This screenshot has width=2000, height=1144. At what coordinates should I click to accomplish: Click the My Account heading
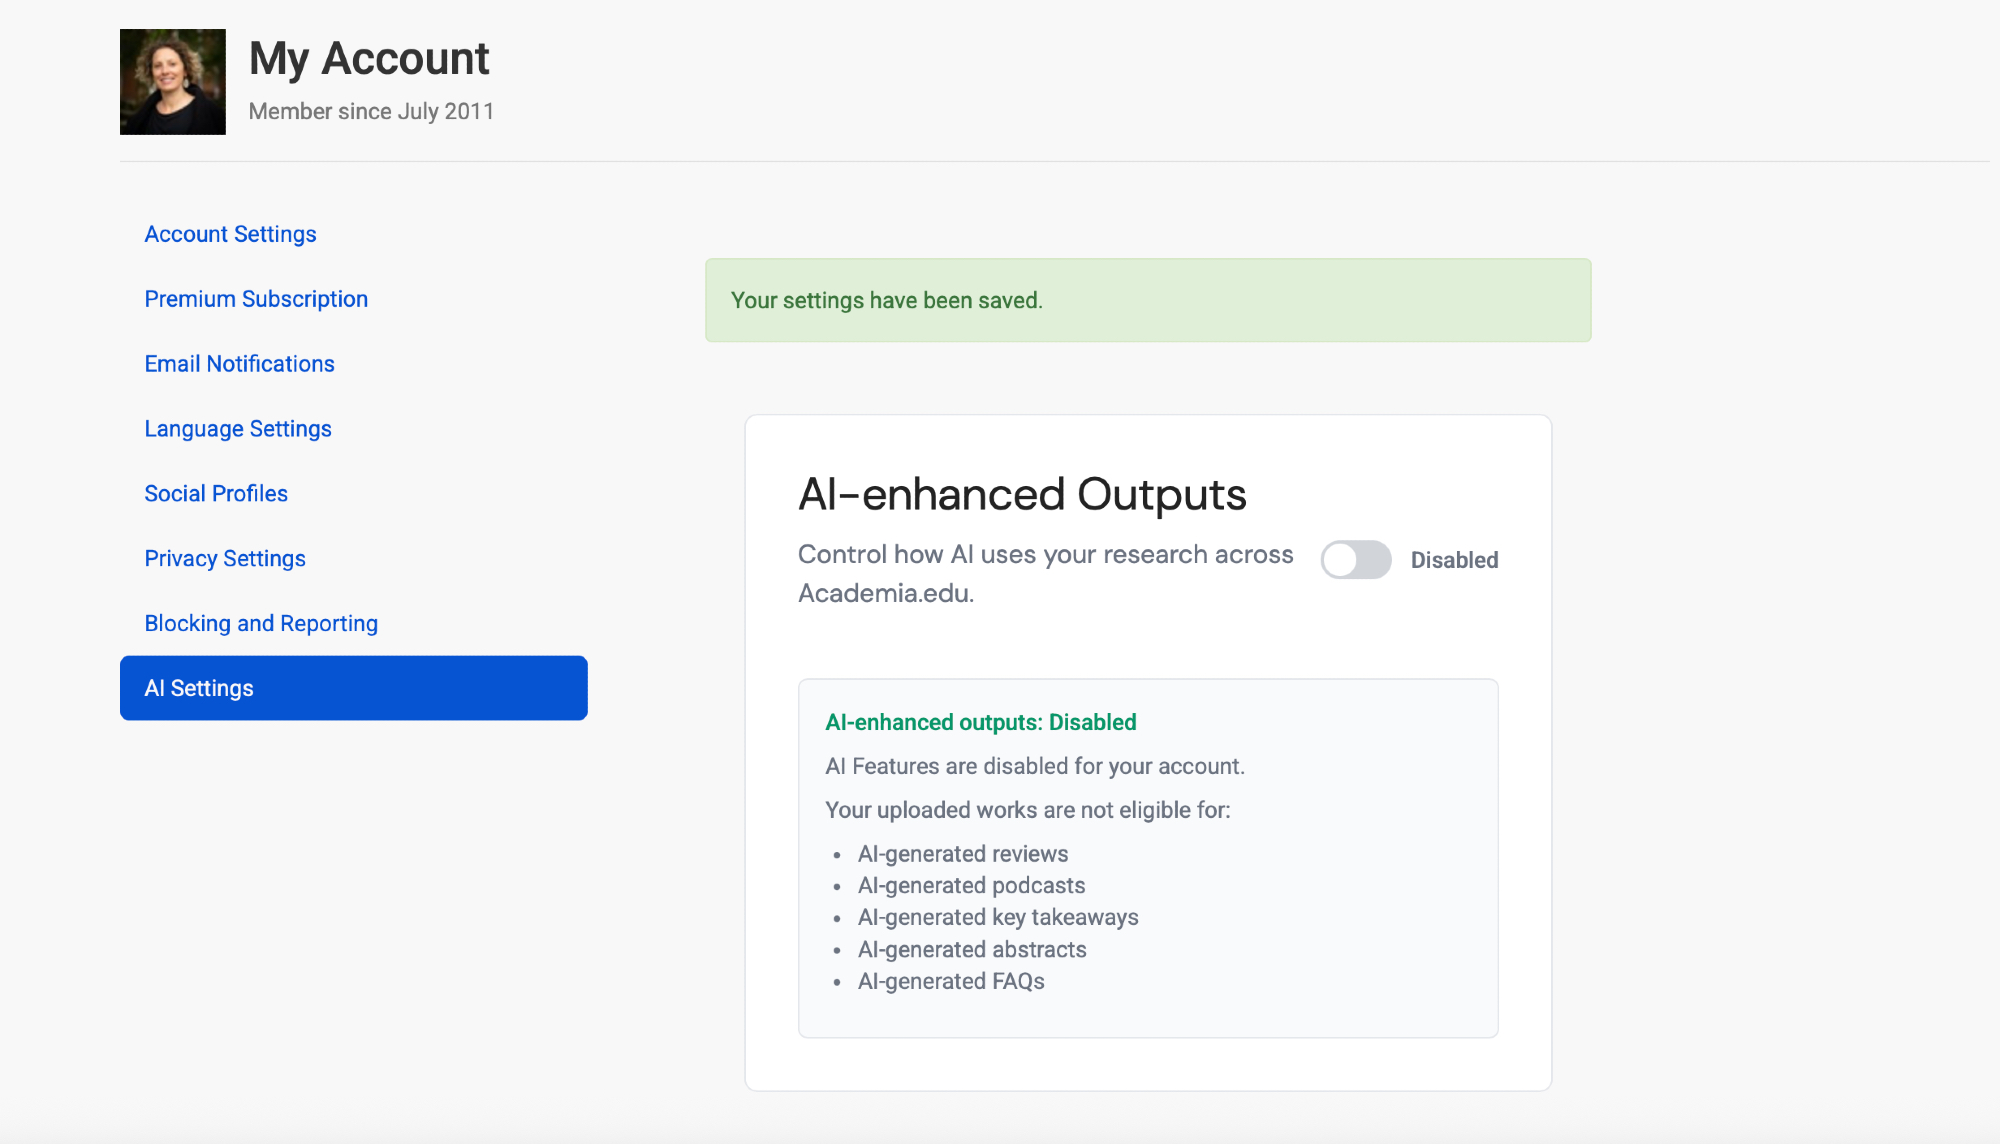[x=369, y=58]
